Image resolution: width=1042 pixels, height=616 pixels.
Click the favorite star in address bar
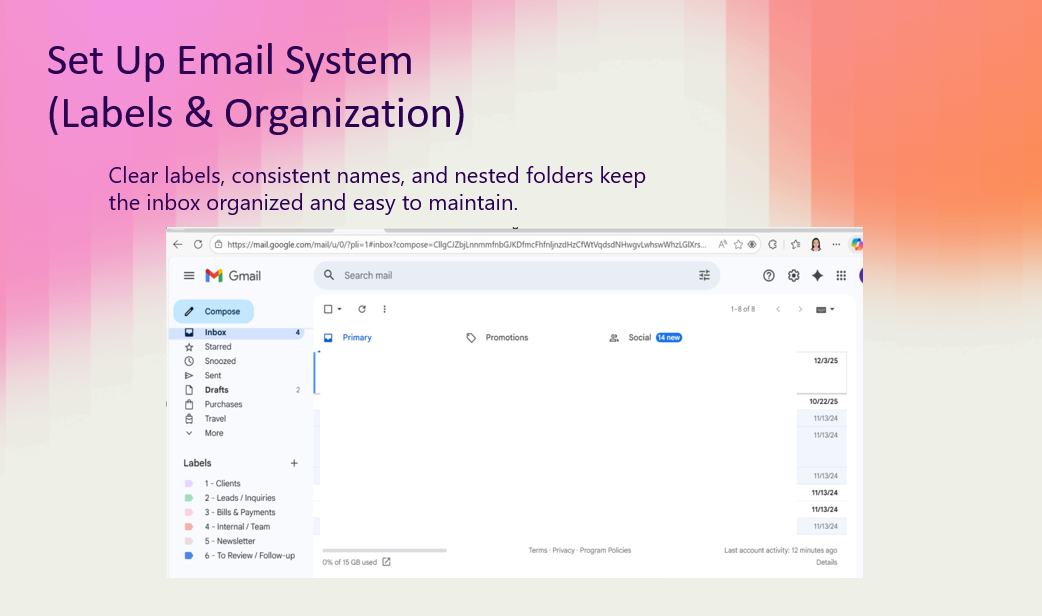pos(738,245)
